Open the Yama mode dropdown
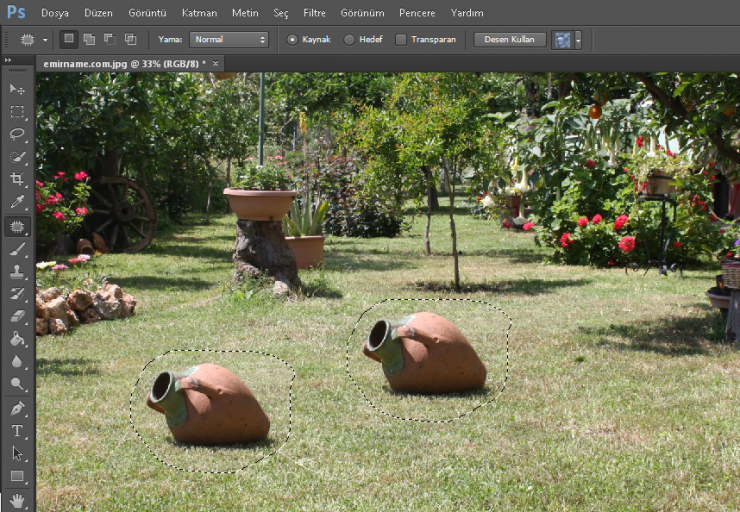 pyautogui.click(x=229, y=40)
